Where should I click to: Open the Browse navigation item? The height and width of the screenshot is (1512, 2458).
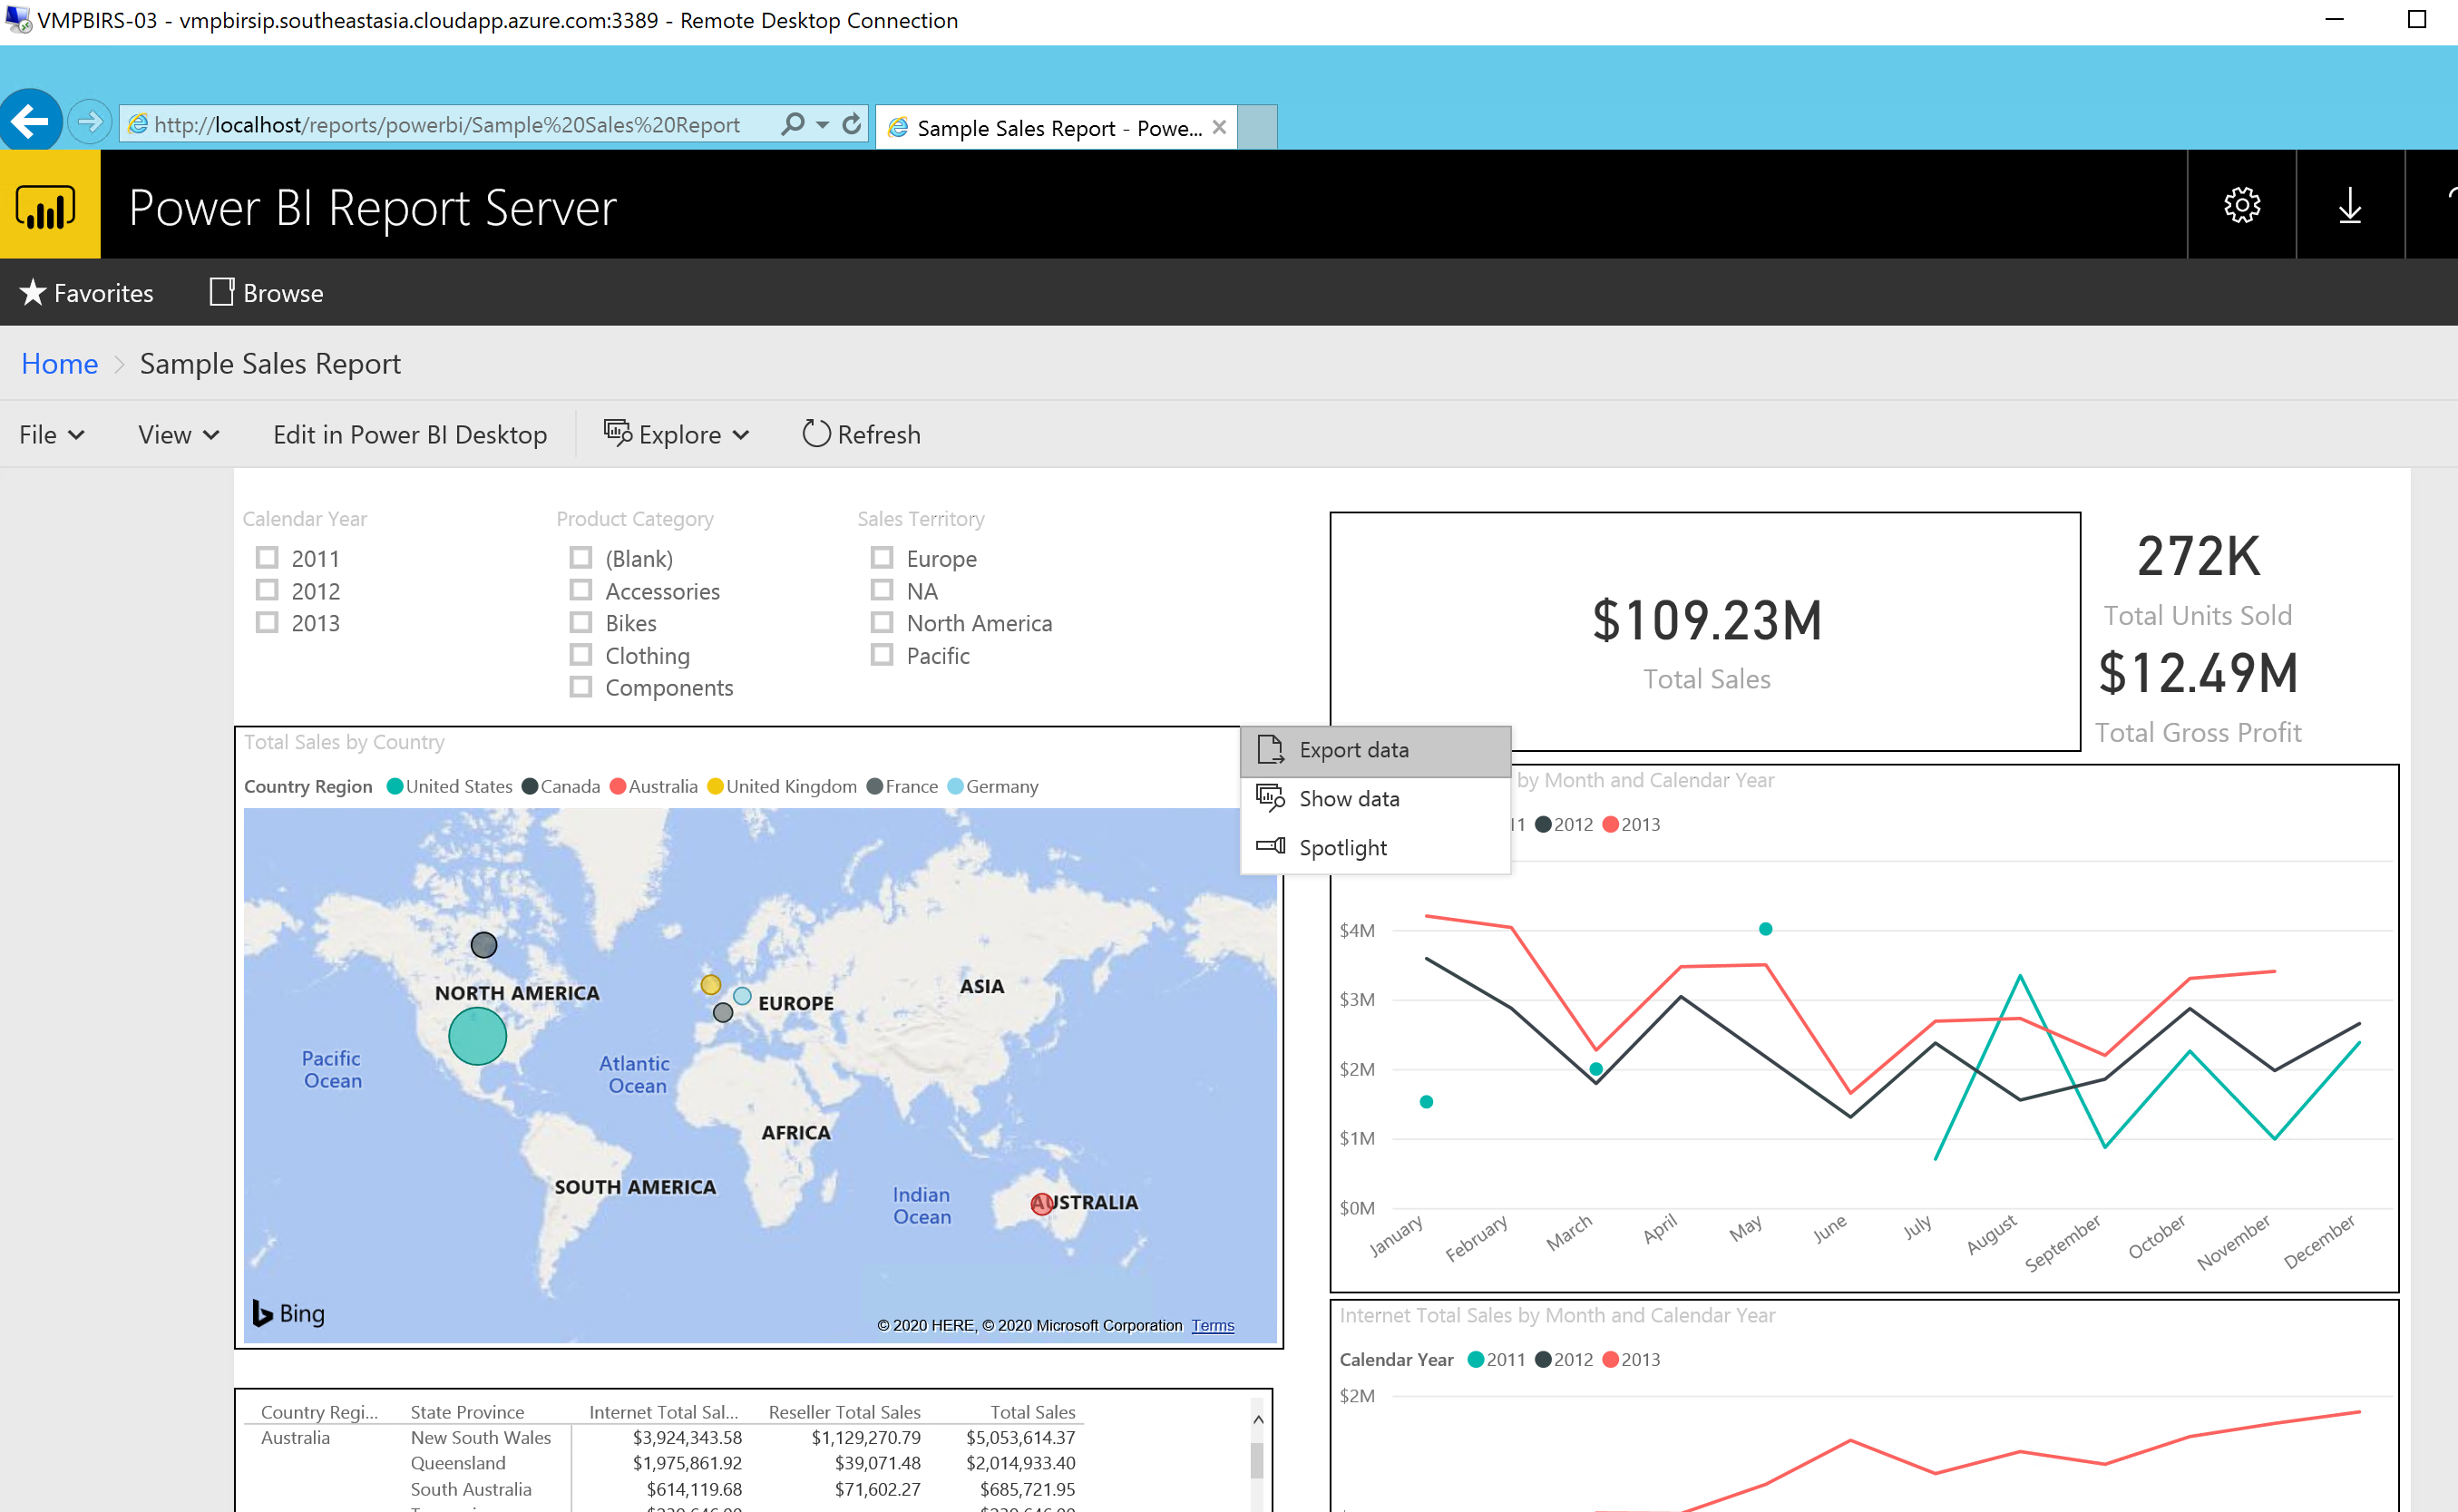tap(267, 293)
